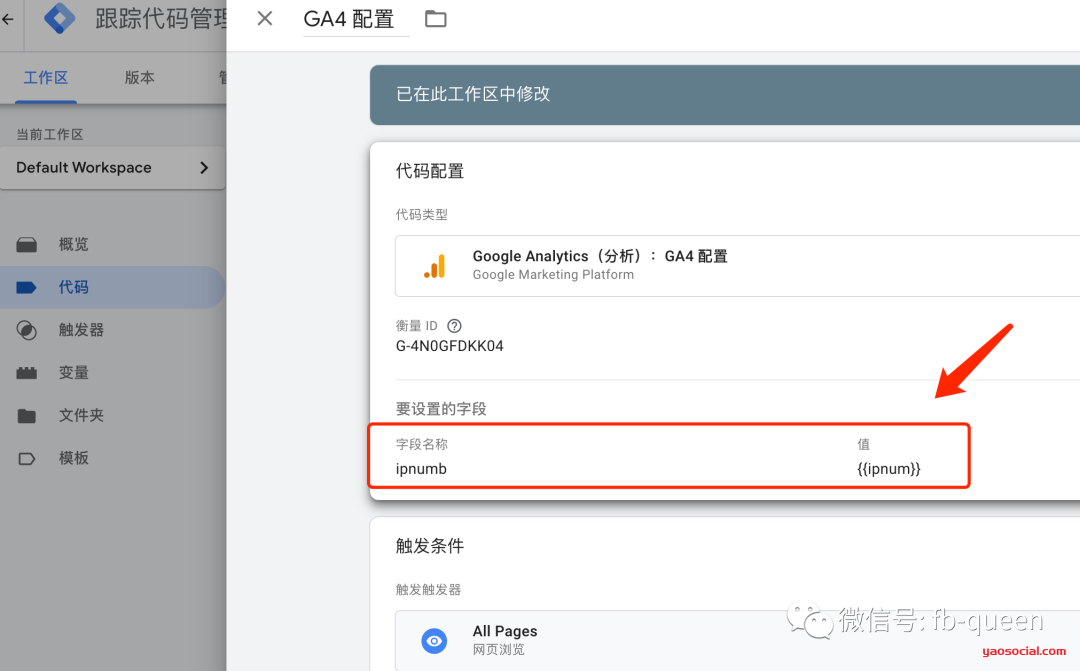
Task: Switch to the 工作区 tab
Action: click(x=44, y=77)
